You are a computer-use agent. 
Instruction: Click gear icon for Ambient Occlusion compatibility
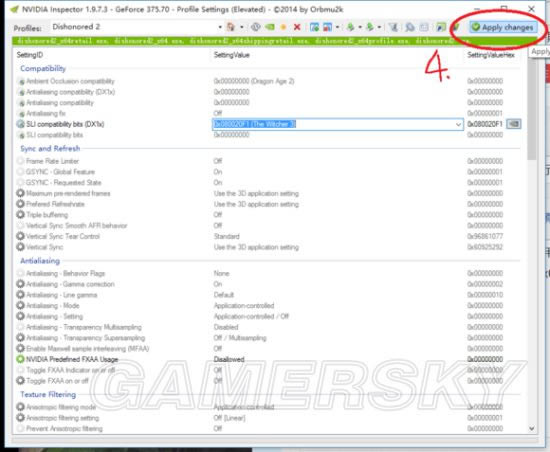pyautogui.click(x=21, y=81)
